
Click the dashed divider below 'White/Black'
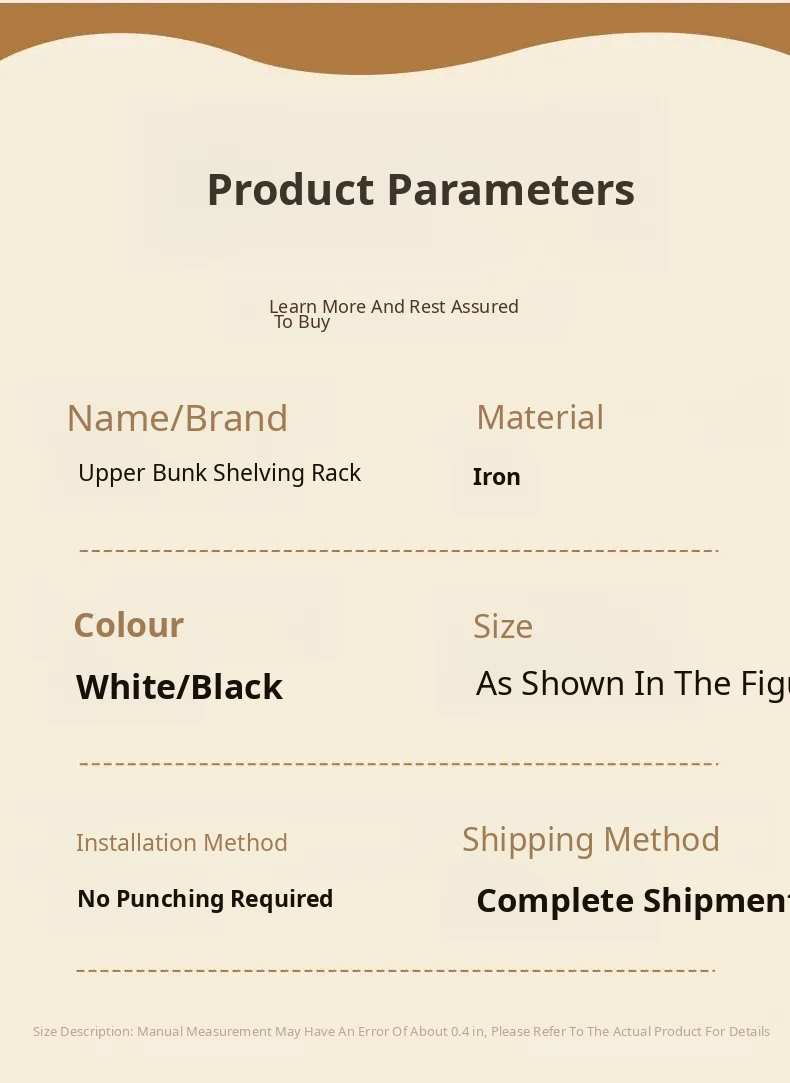[x=398, y=764]
